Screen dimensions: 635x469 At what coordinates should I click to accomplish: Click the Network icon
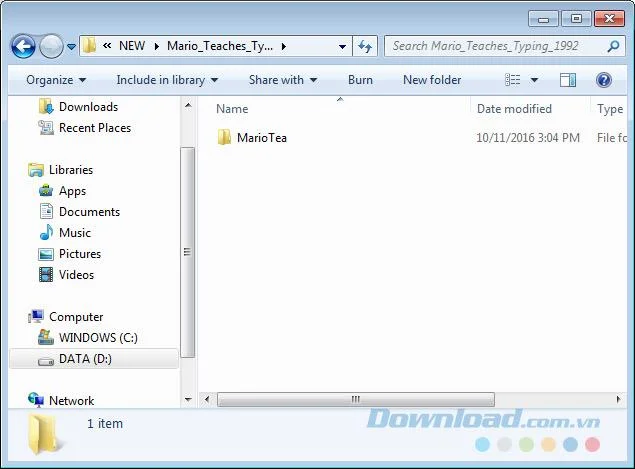[x=36, y=400]
